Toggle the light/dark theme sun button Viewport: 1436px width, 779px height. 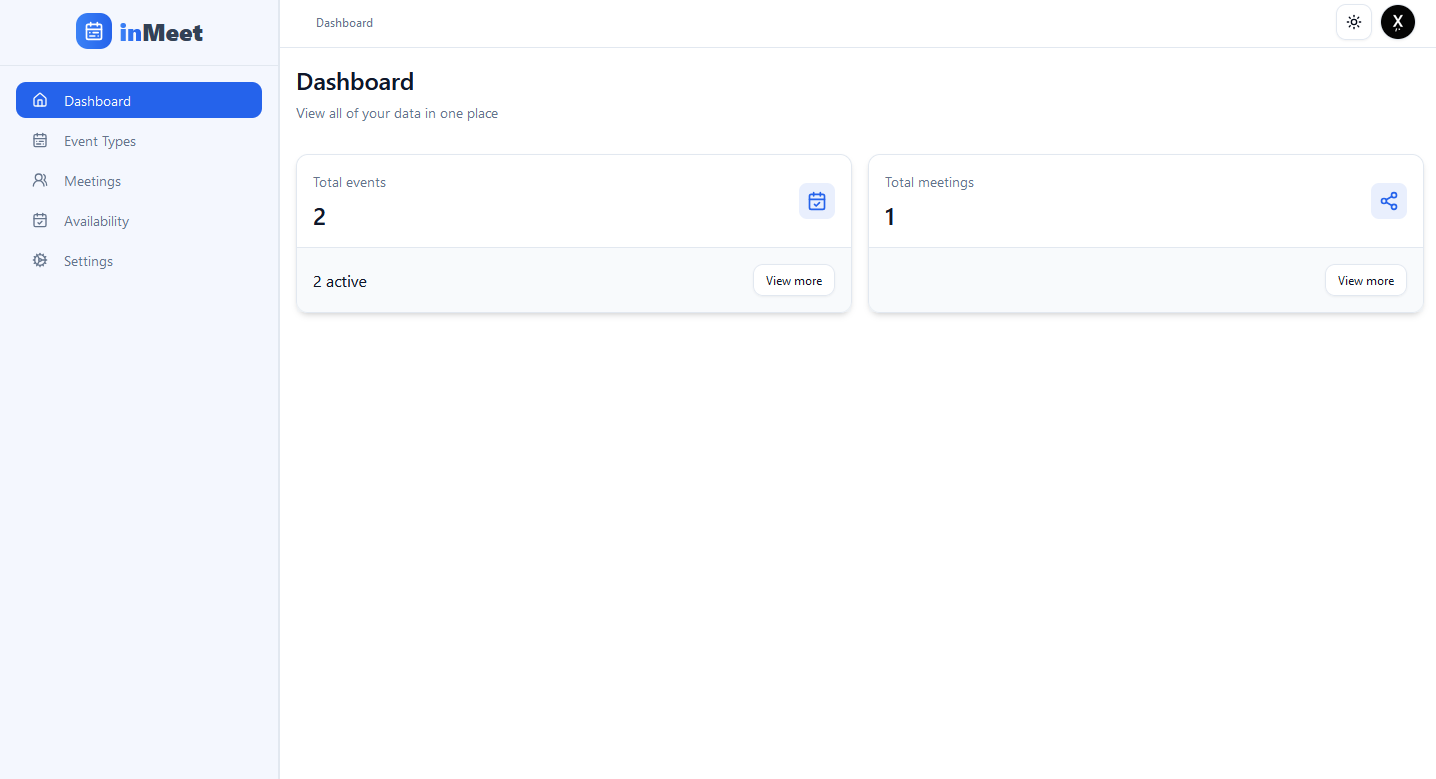pos(1354,22)
